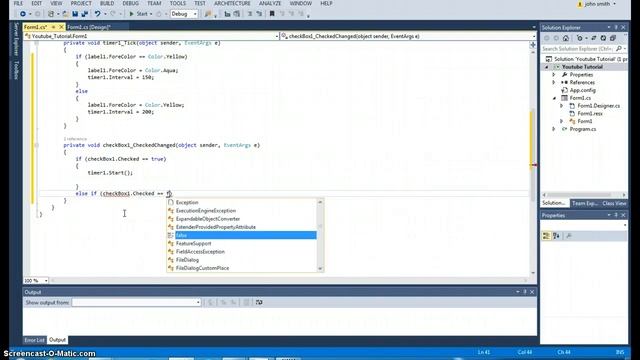The width and height of the screenshot is (640, 360).
Task: Click the Save All icon
Action: [x=85, y=14]
